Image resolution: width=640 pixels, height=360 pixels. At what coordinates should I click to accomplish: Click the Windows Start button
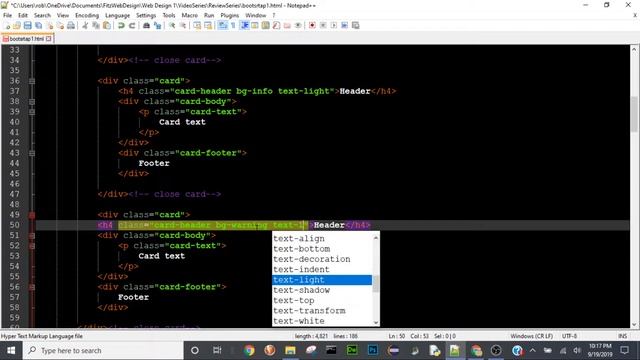tap(11, 351)
